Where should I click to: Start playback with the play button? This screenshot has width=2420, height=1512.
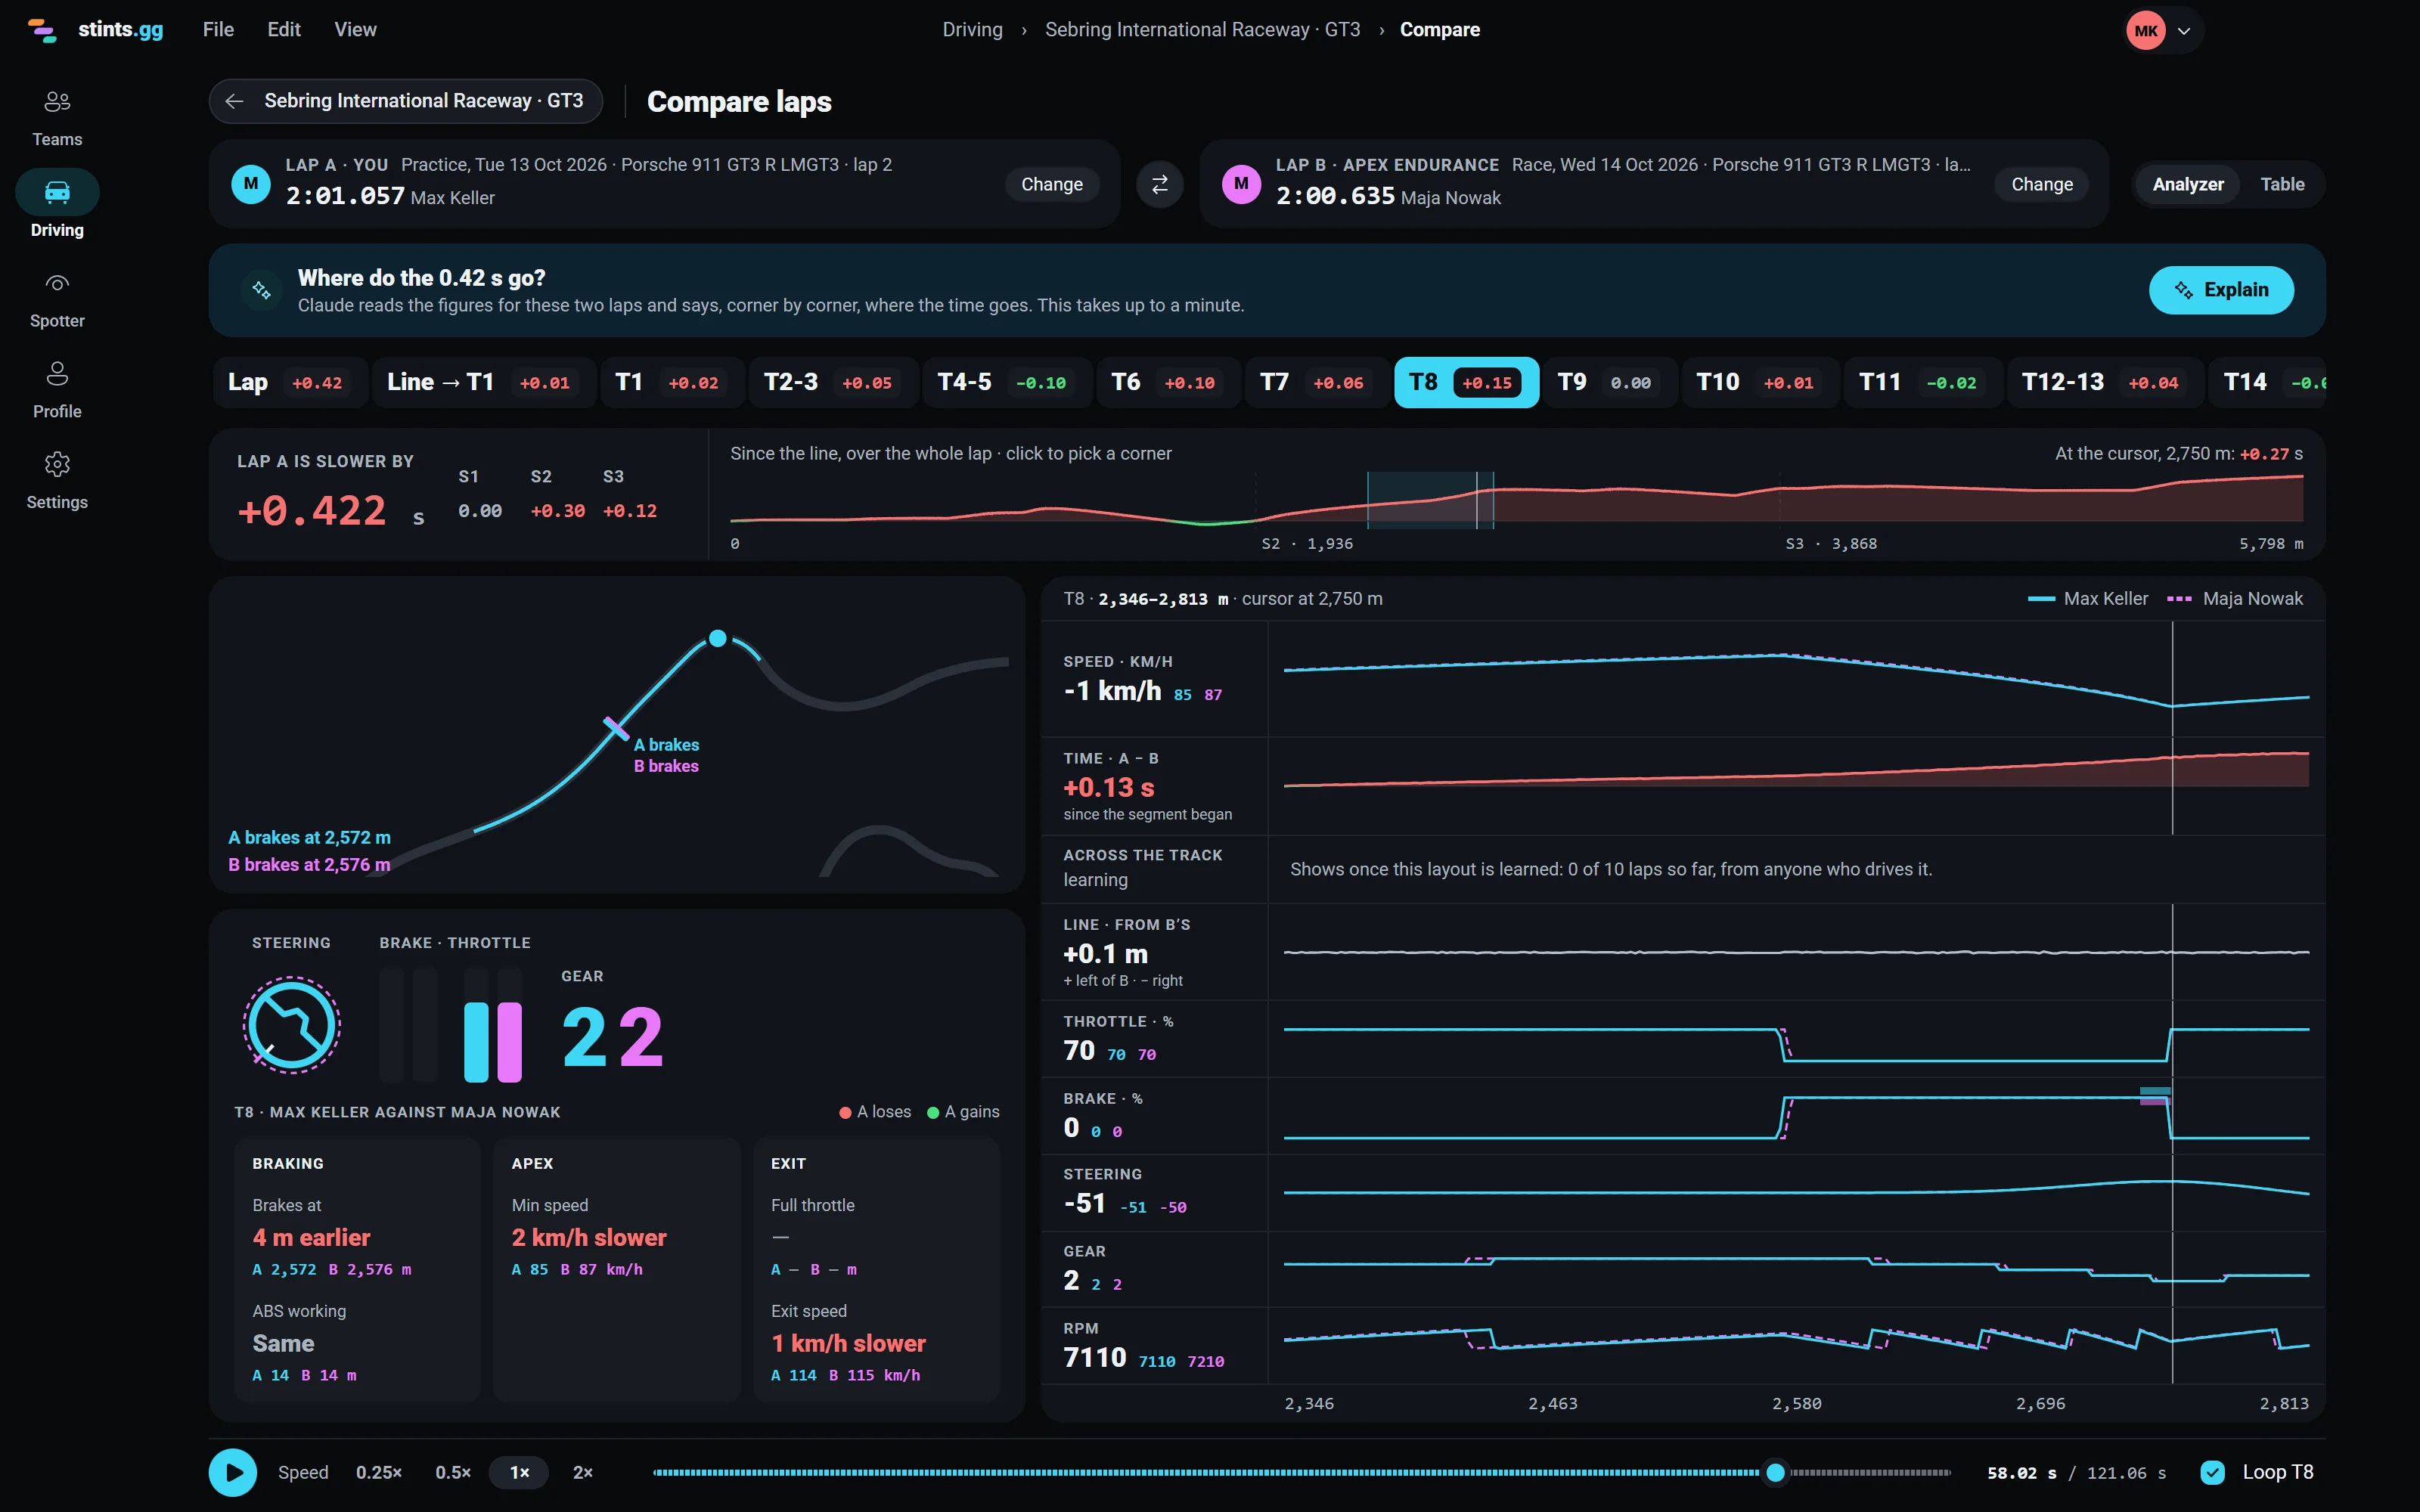233,1472
